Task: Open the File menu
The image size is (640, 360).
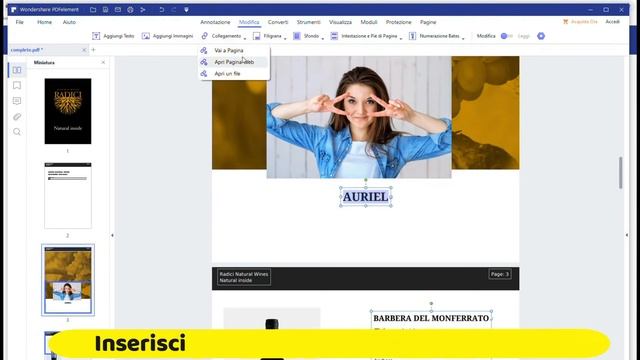Action: point(20,22)
